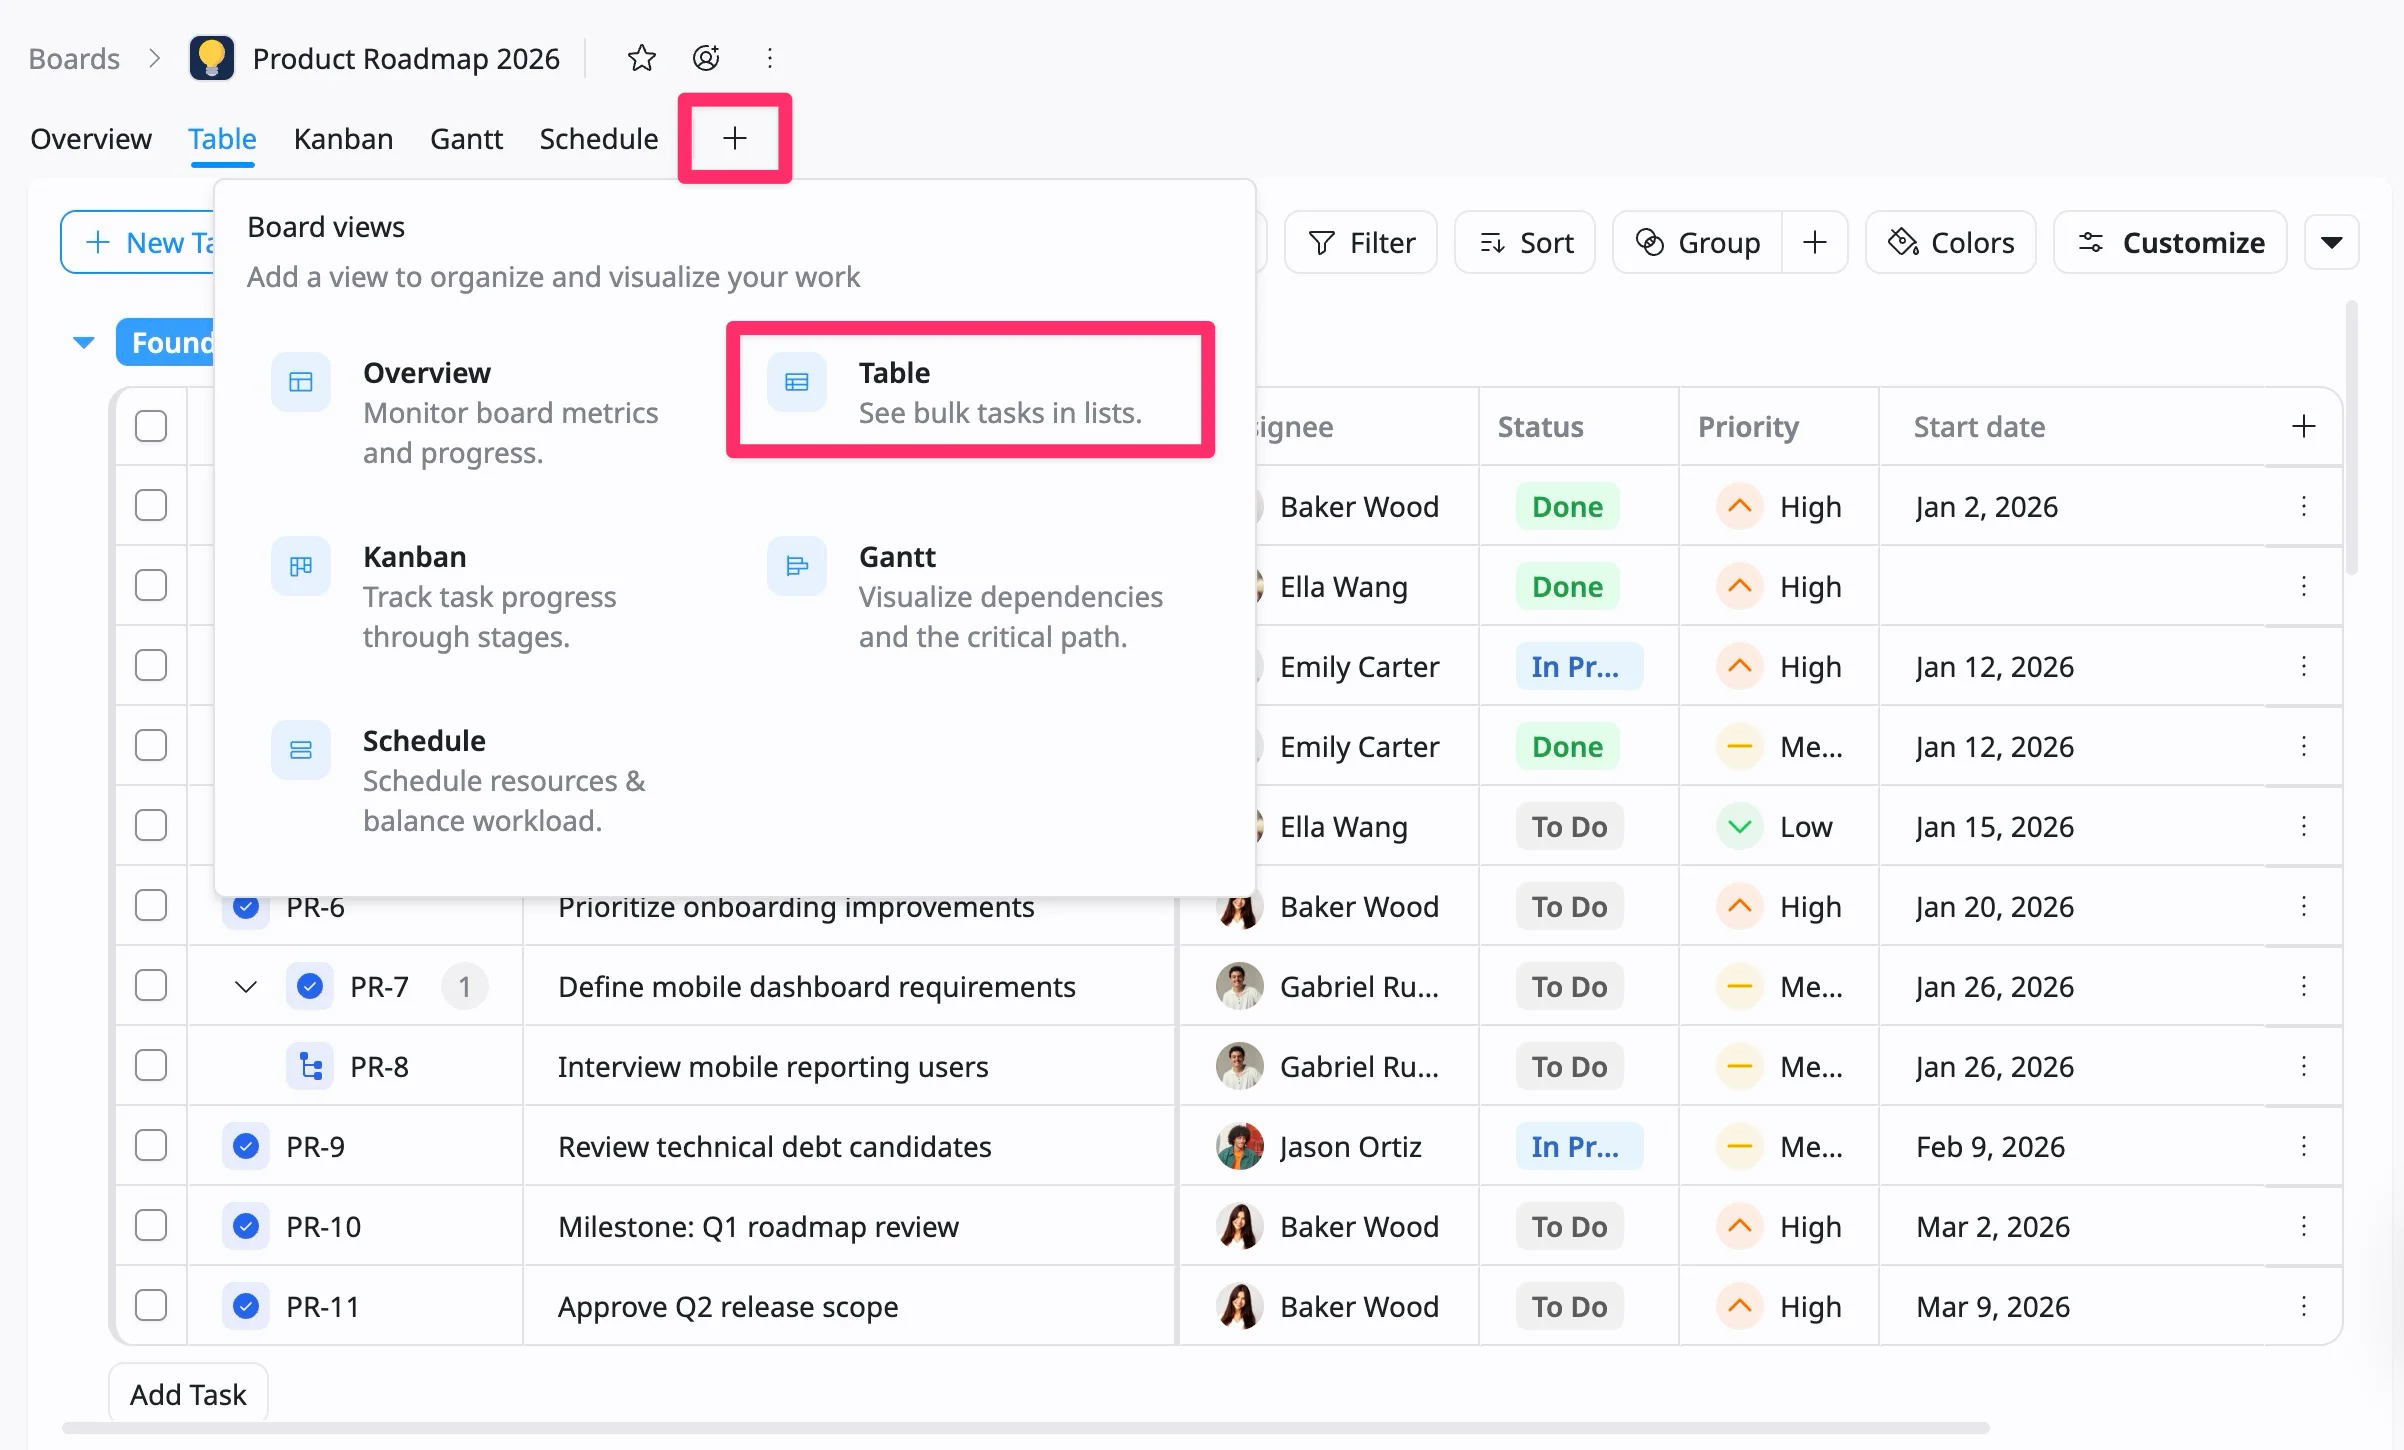Open the To Do status of PR-11
This screenshot has width=2404, height=1450.
[1569, 1306]
